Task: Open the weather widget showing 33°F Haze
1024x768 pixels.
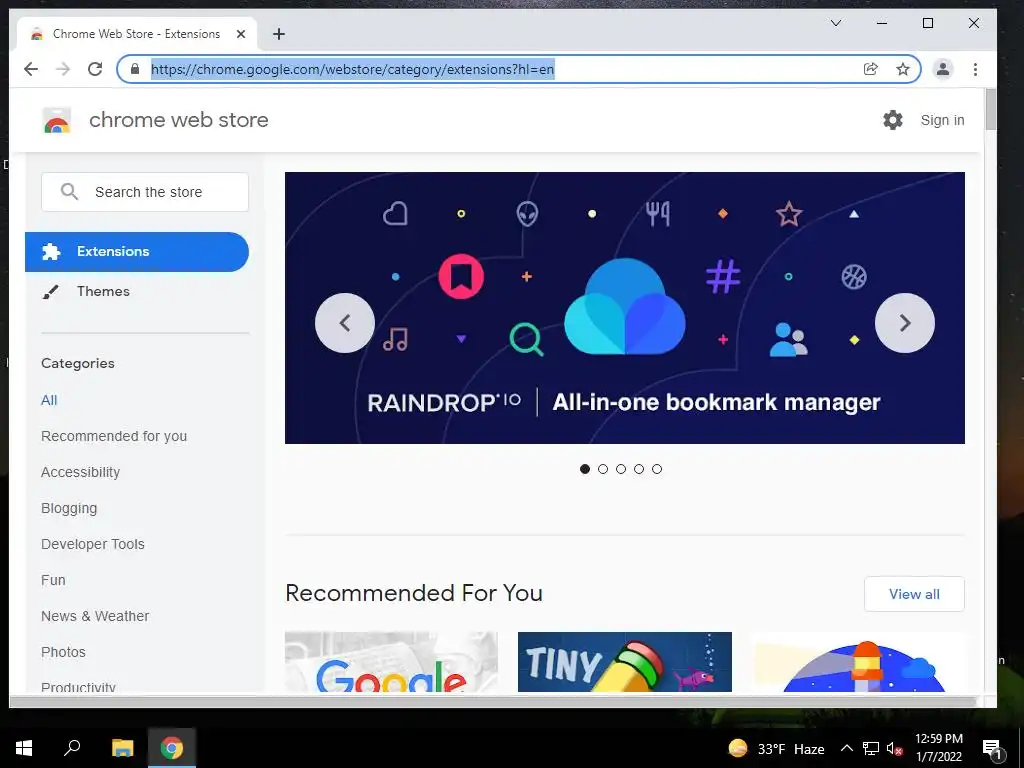Action: click(776, 748)
